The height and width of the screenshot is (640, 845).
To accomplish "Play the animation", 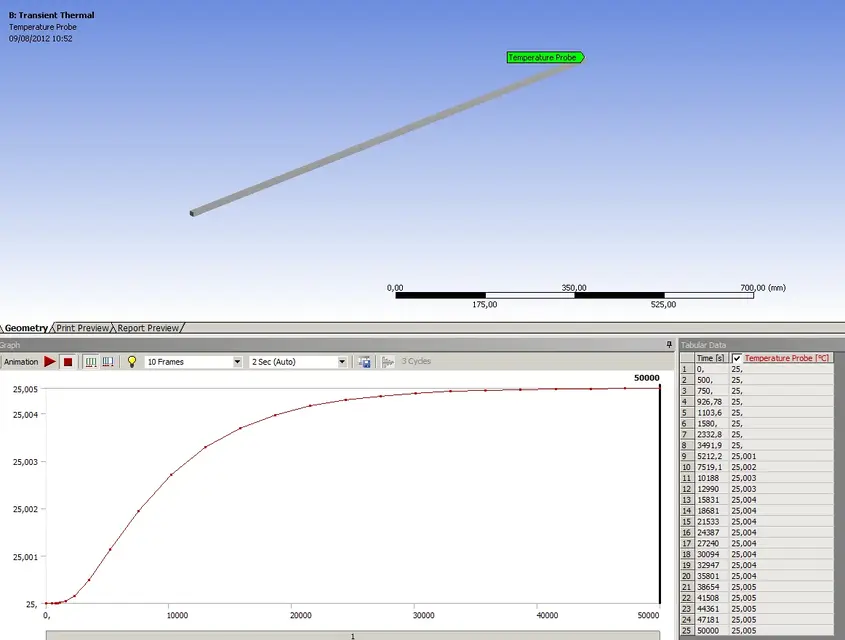I will click(50, 362).
